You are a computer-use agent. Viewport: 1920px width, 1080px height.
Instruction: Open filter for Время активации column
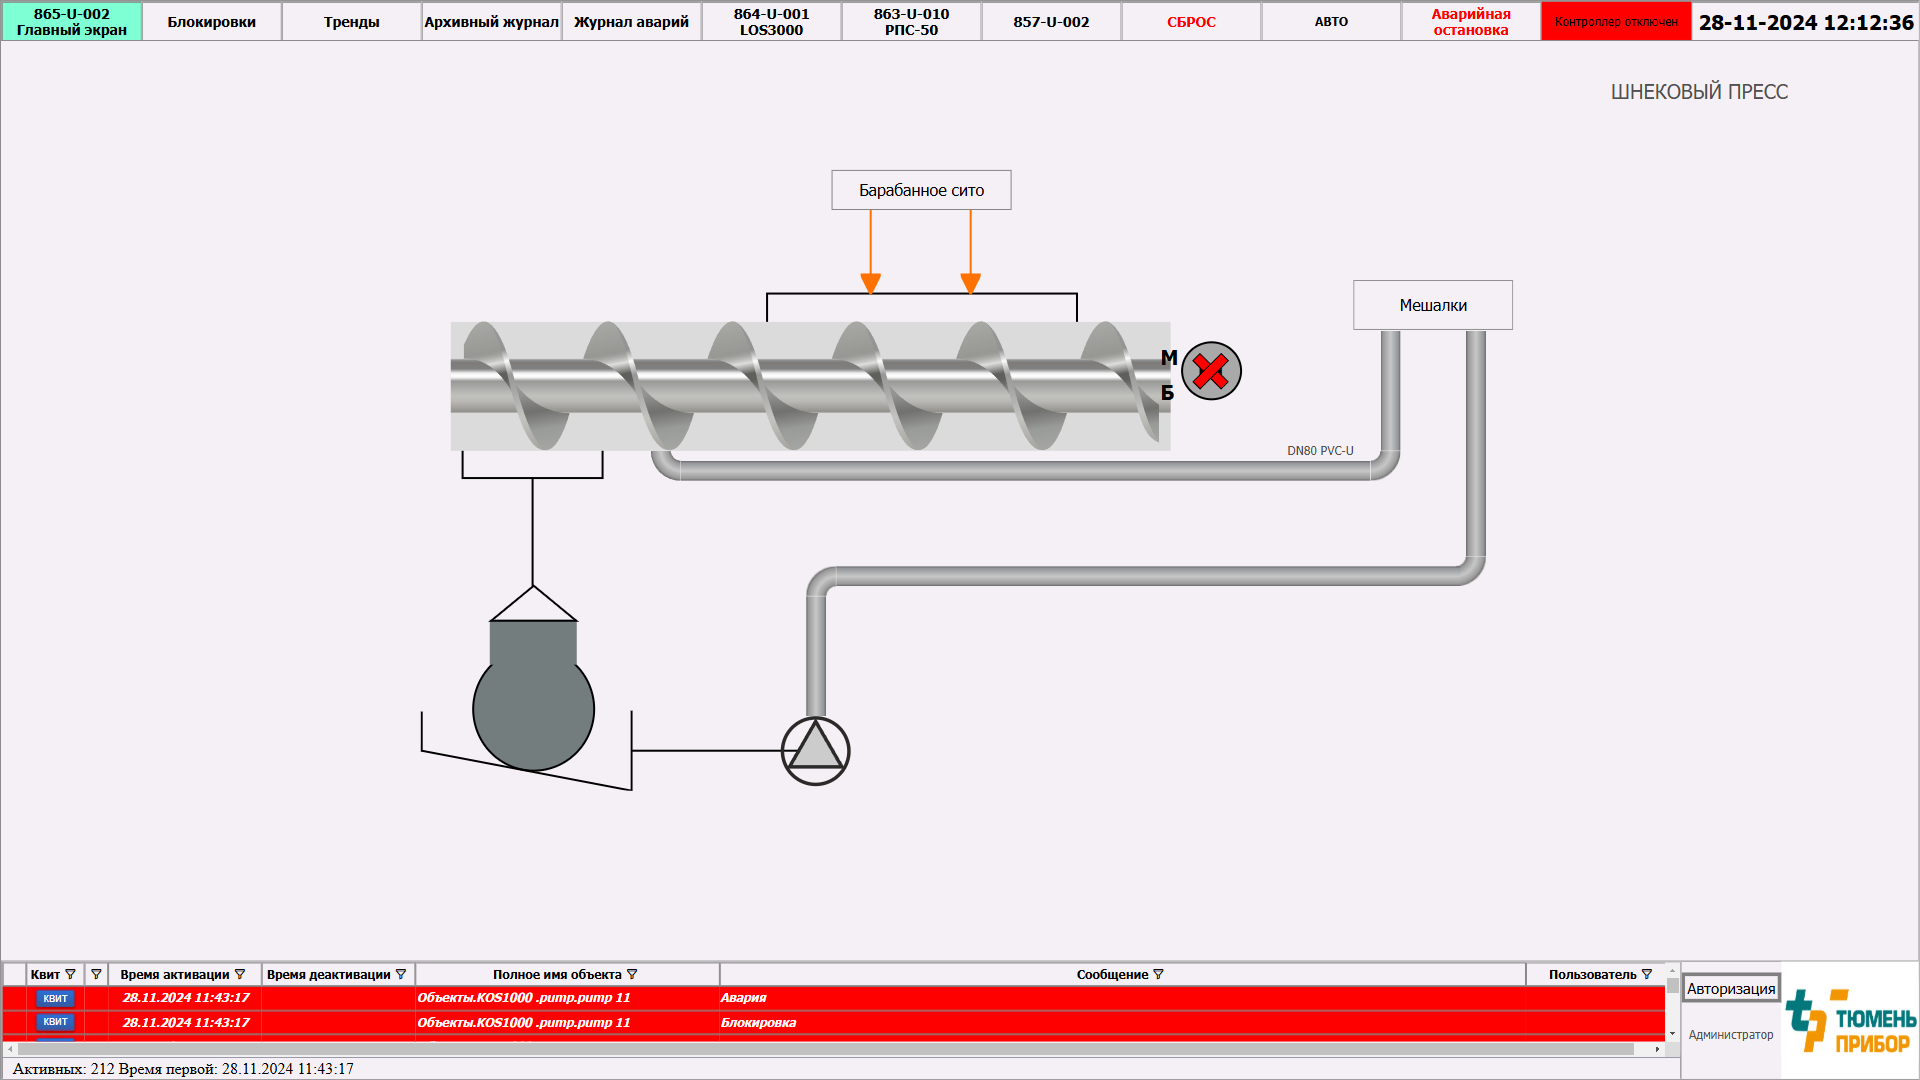[240, 974]
